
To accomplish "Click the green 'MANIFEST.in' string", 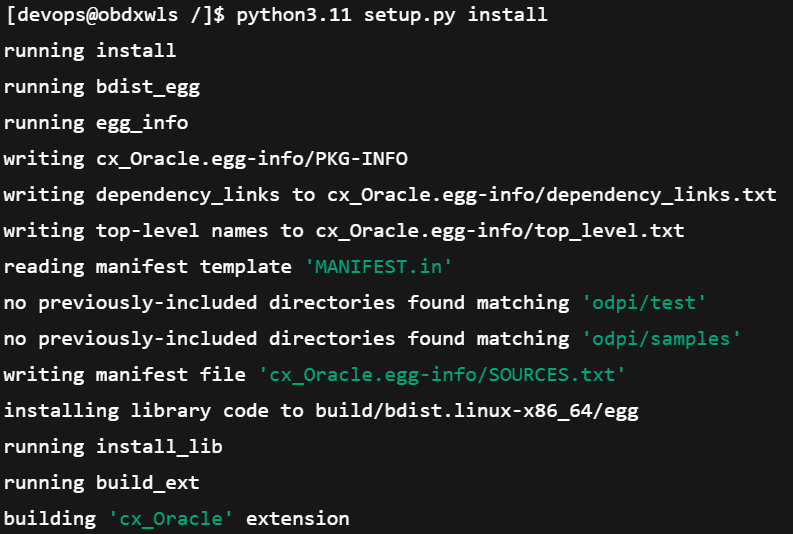I will click(378, 266).
